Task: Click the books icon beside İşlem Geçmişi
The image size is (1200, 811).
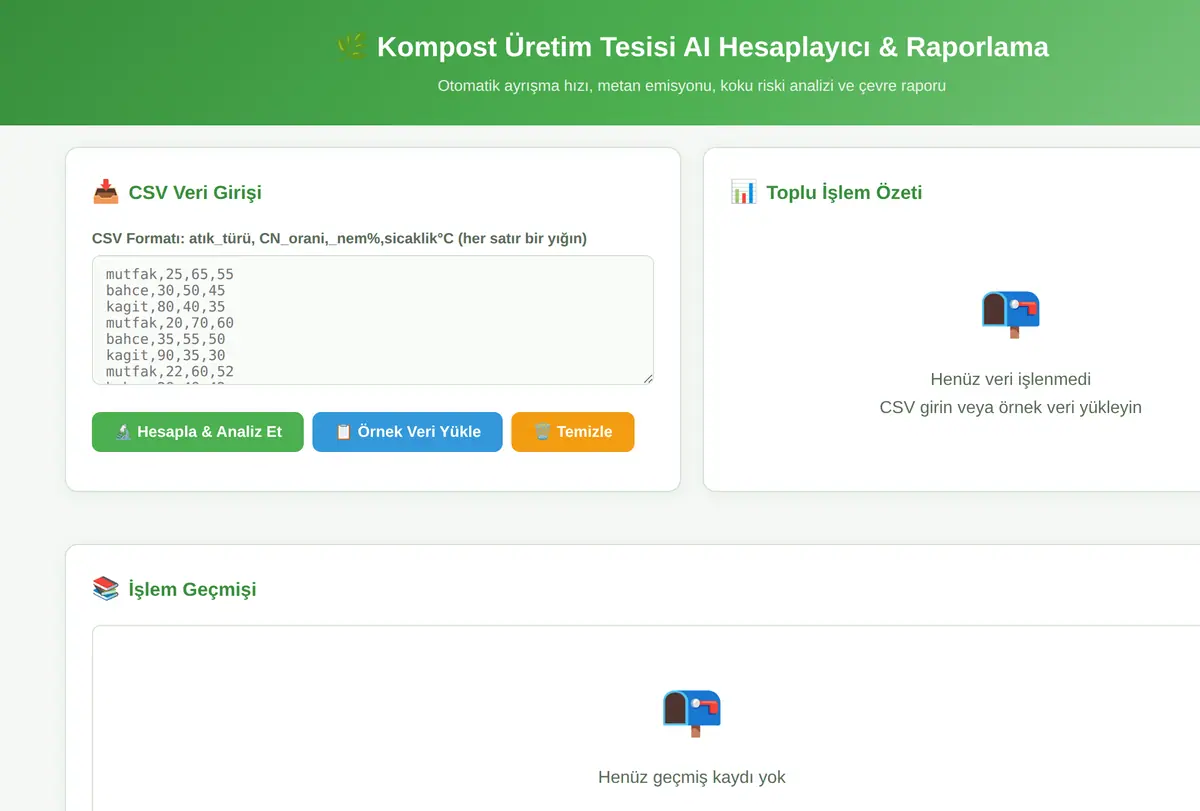Action: point(106,589)
